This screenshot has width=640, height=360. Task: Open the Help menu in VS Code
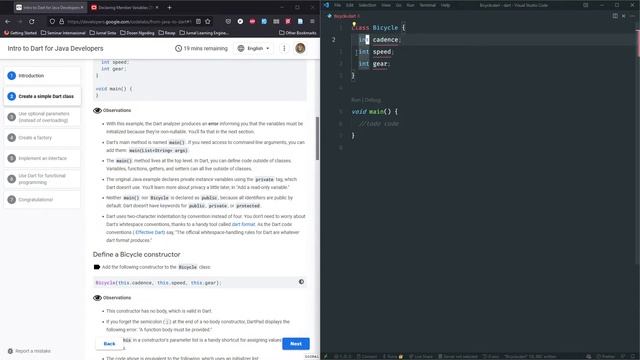(445, 5)
